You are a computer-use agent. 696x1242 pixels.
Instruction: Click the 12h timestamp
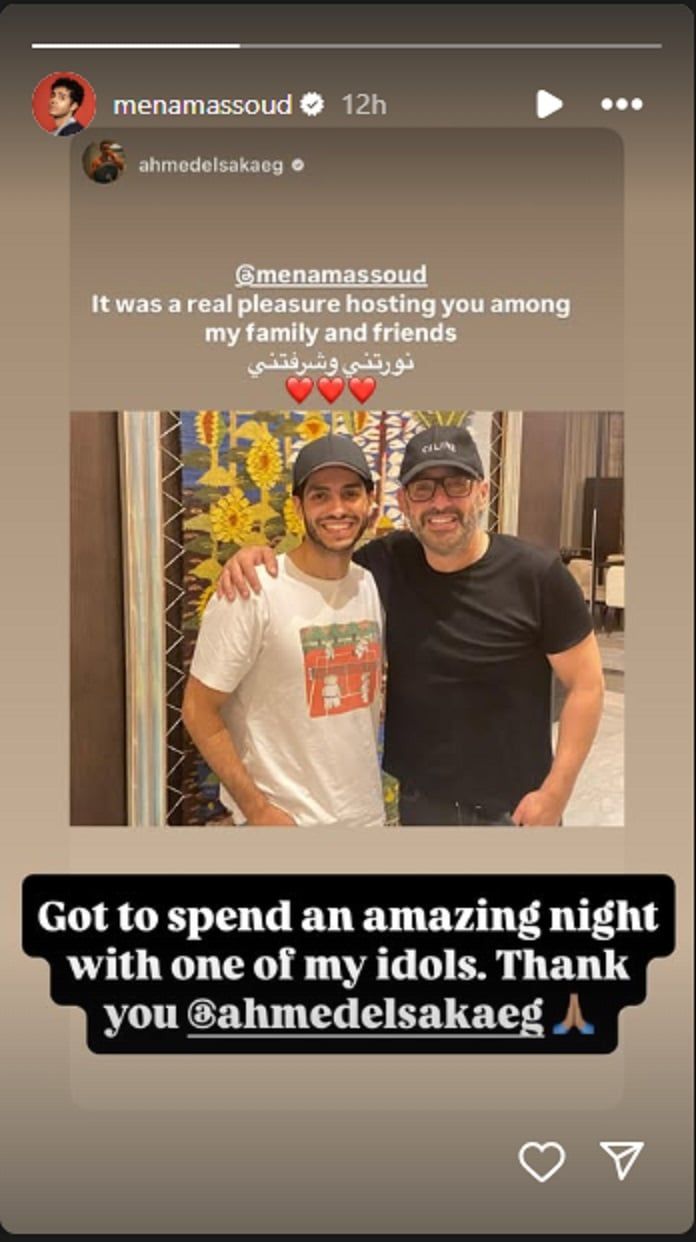(x=364, y=104)
